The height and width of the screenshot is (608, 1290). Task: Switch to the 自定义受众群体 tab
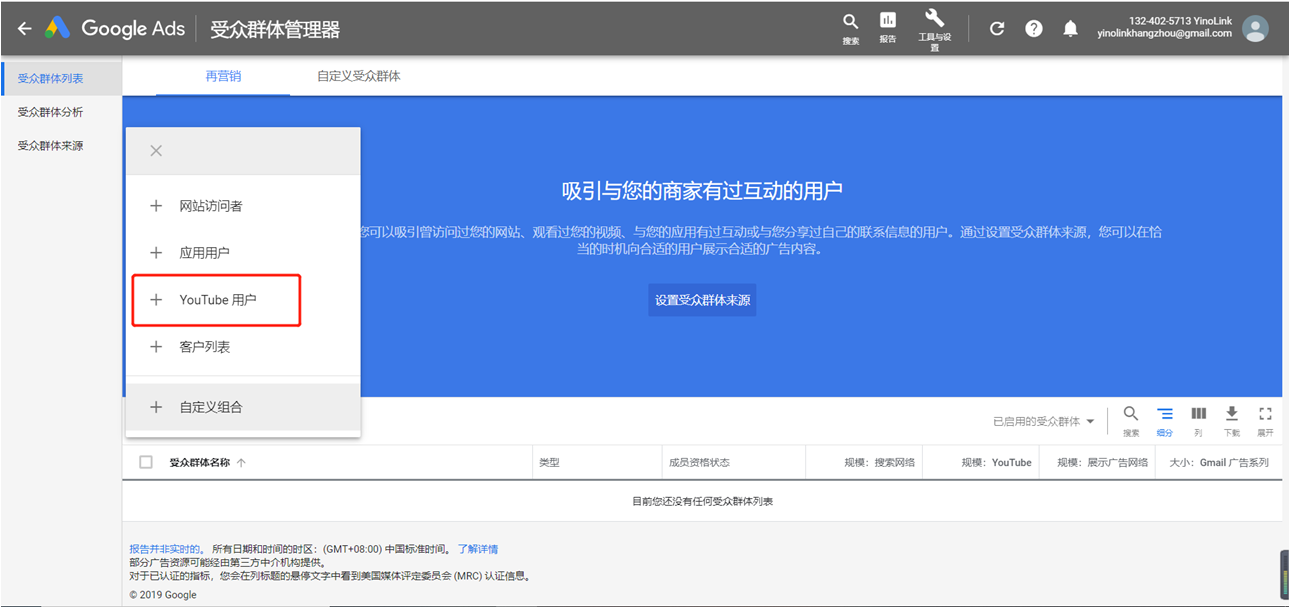pos(358,76)
